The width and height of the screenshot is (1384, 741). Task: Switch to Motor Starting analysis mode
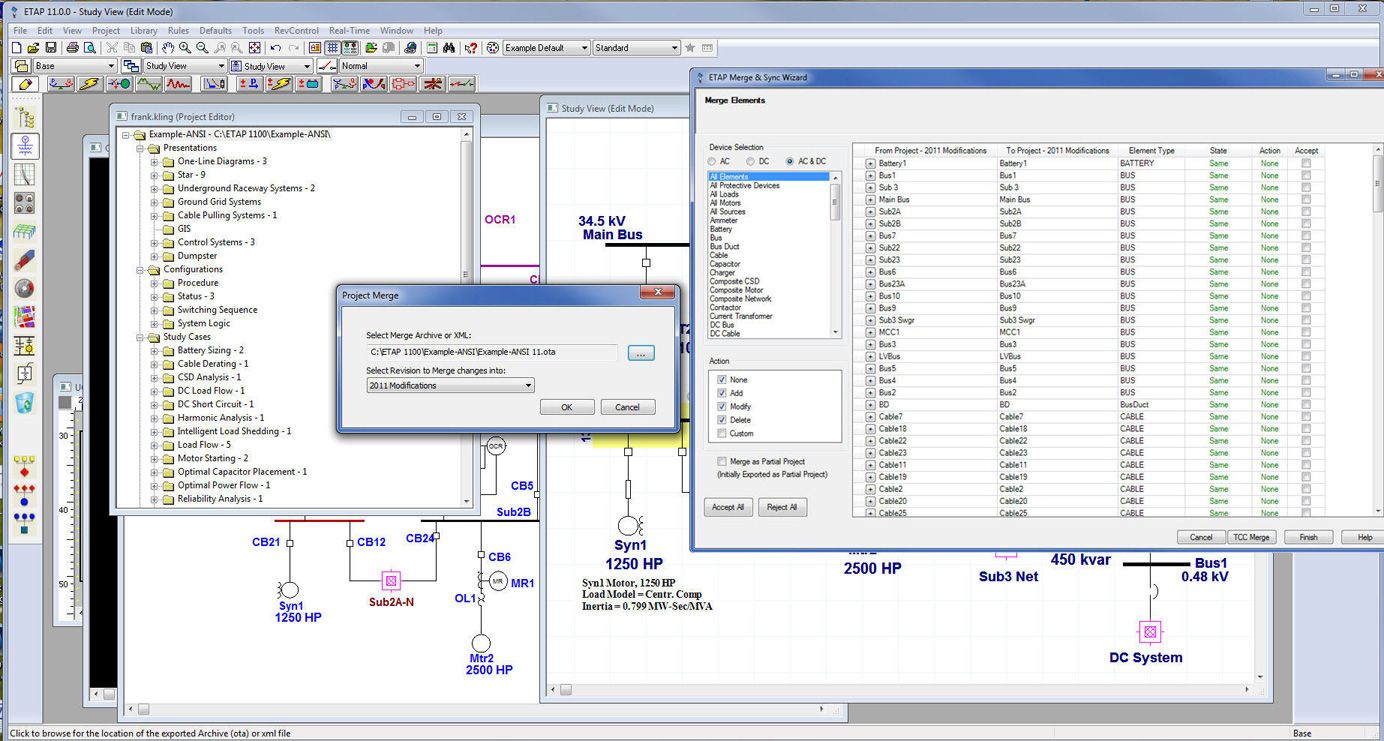point(119,84)
